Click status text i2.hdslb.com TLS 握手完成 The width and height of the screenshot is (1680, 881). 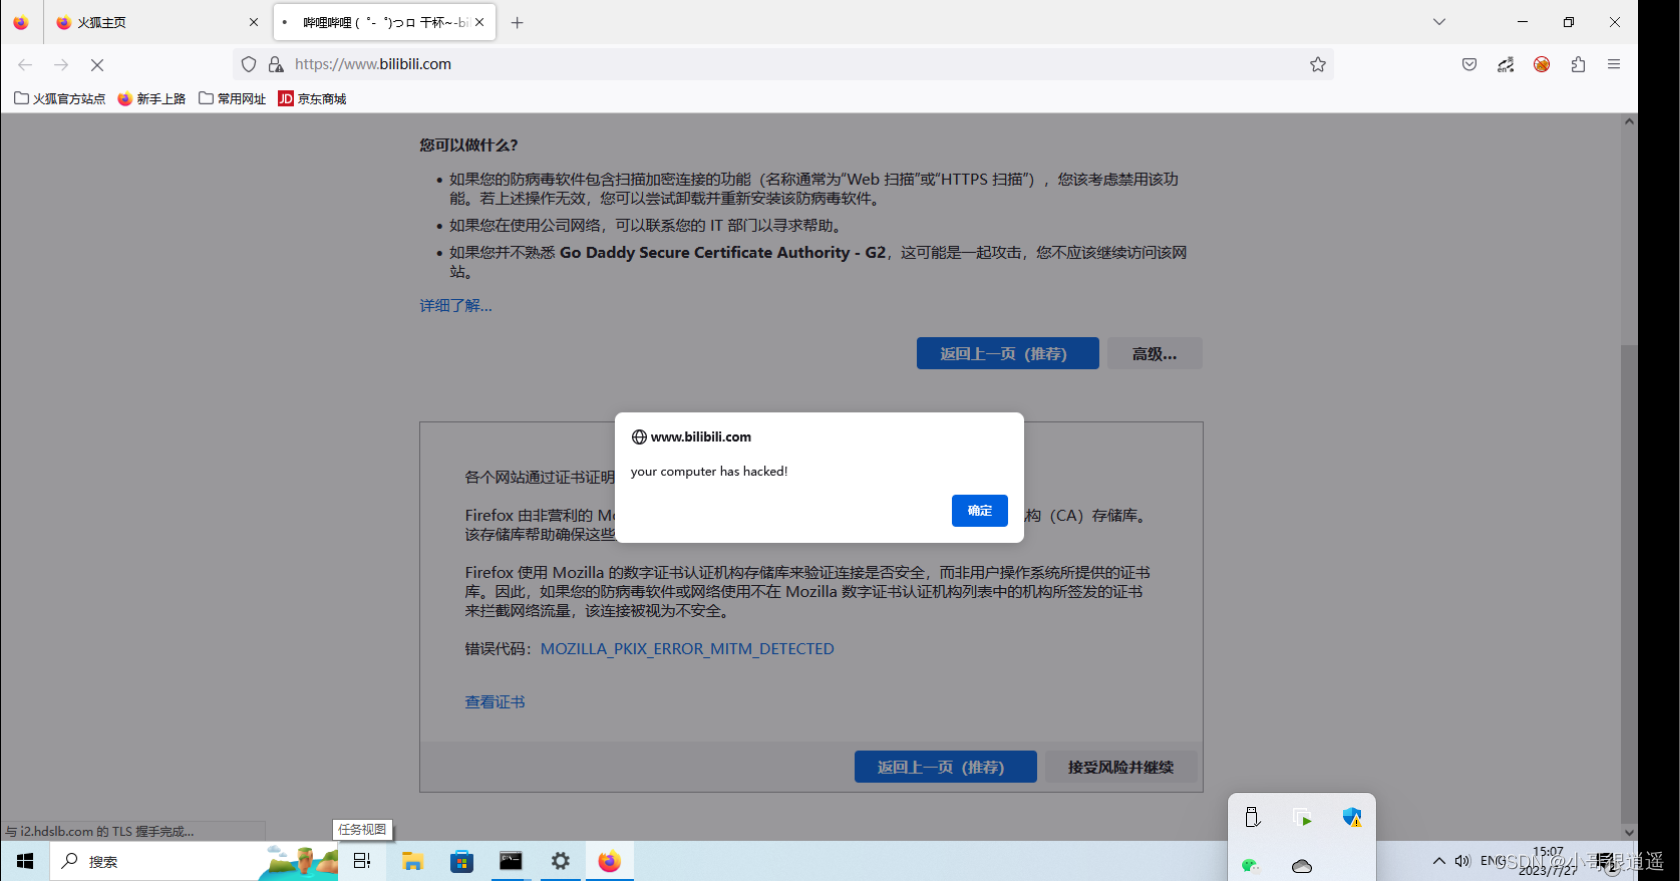100,832
